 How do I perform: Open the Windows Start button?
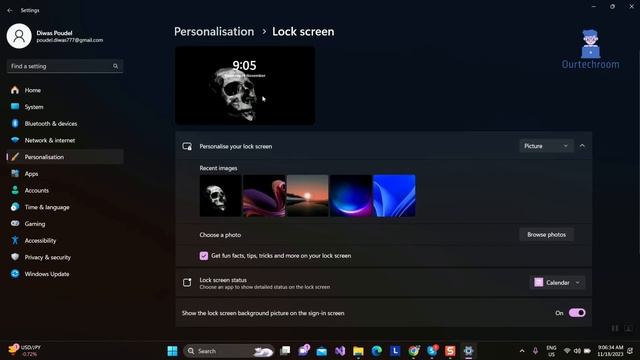[x=172, y=351]
